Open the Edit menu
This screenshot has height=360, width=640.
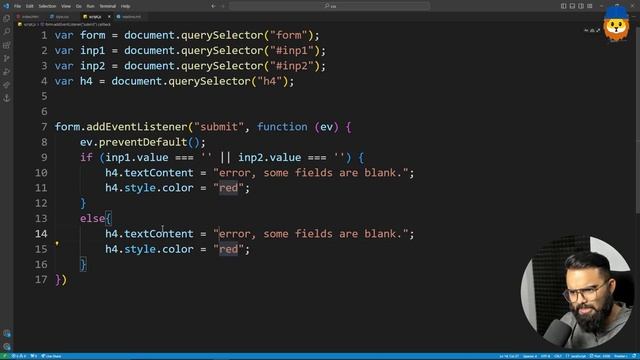coord(30,6)
